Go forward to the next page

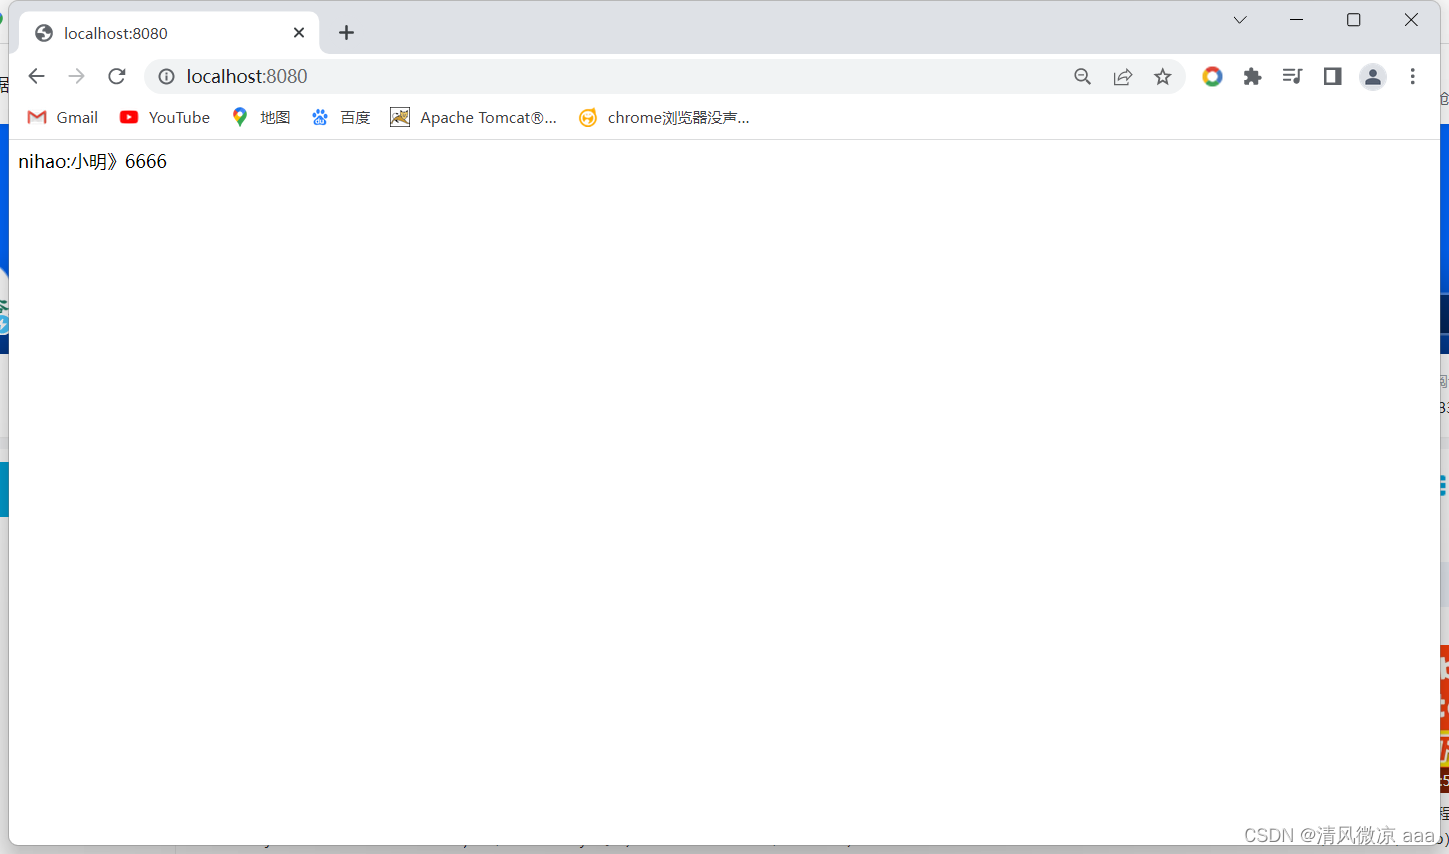tap(77, 76)
